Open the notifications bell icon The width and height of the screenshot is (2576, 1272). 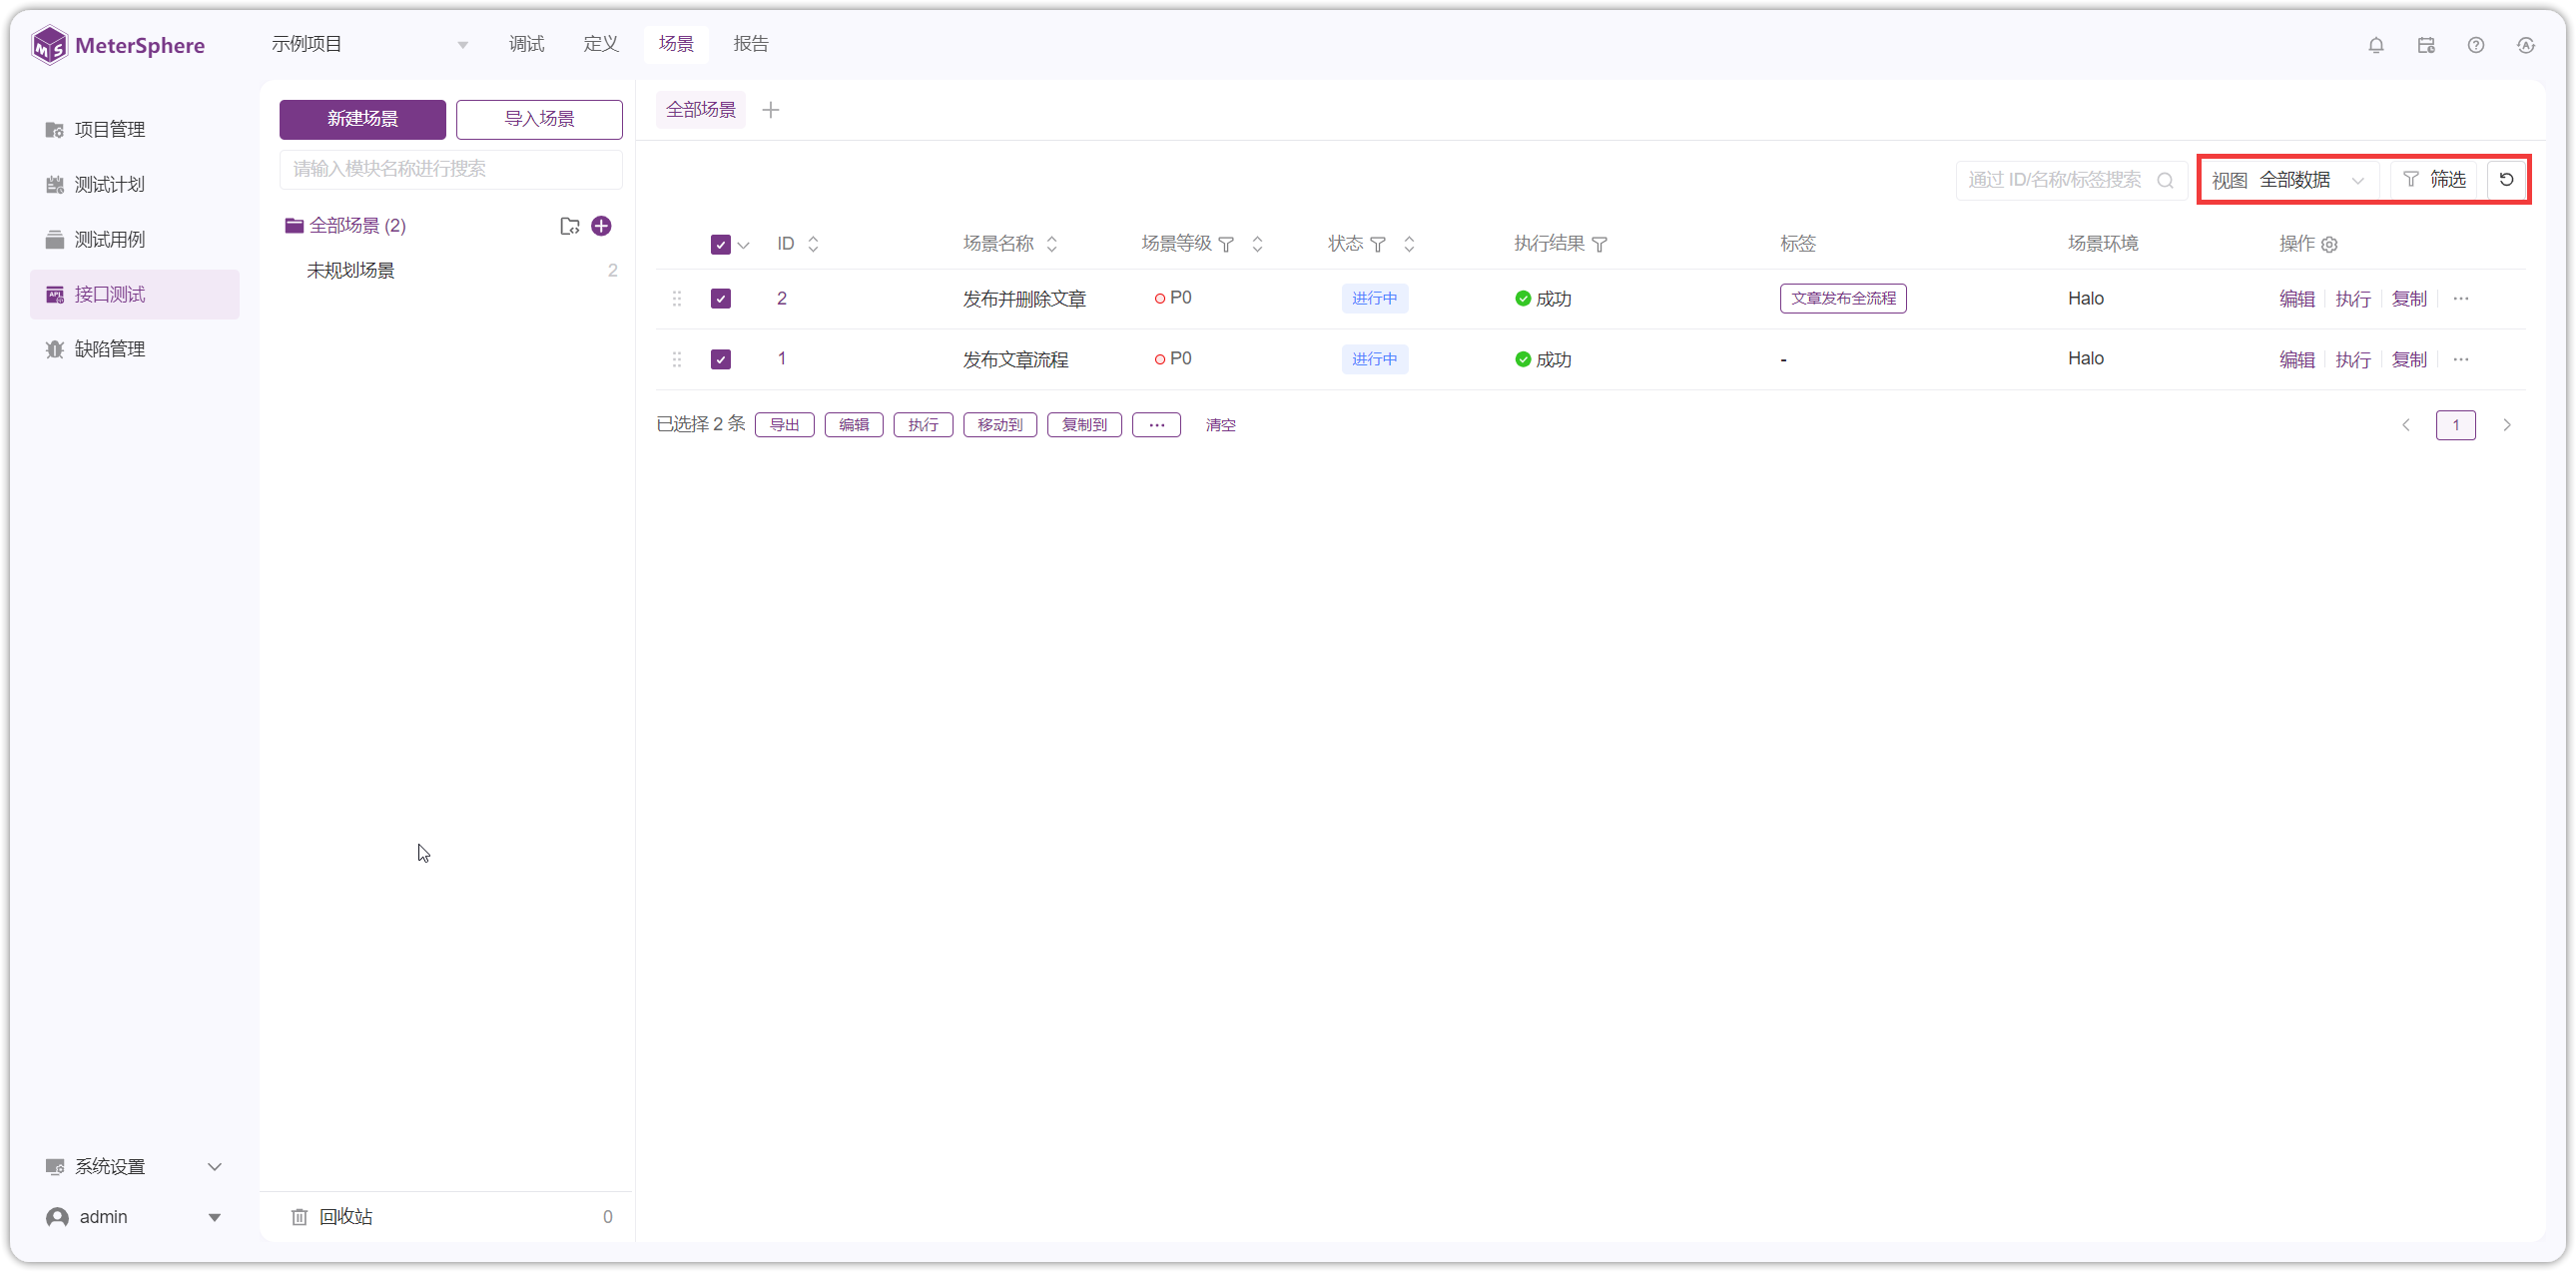coord(2376,45)
